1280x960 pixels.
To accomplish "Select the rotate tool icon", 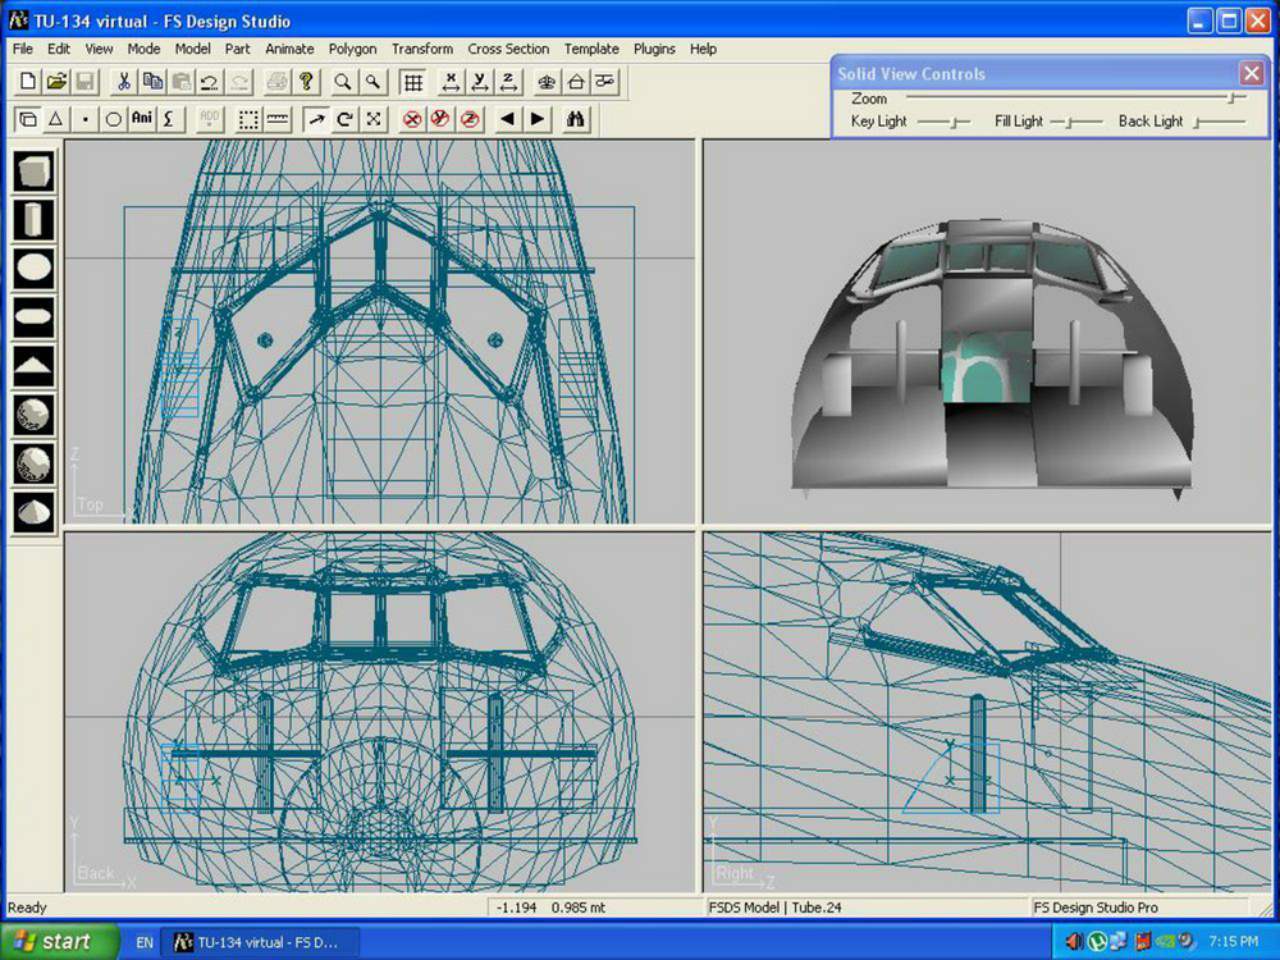I will [344, 119].
